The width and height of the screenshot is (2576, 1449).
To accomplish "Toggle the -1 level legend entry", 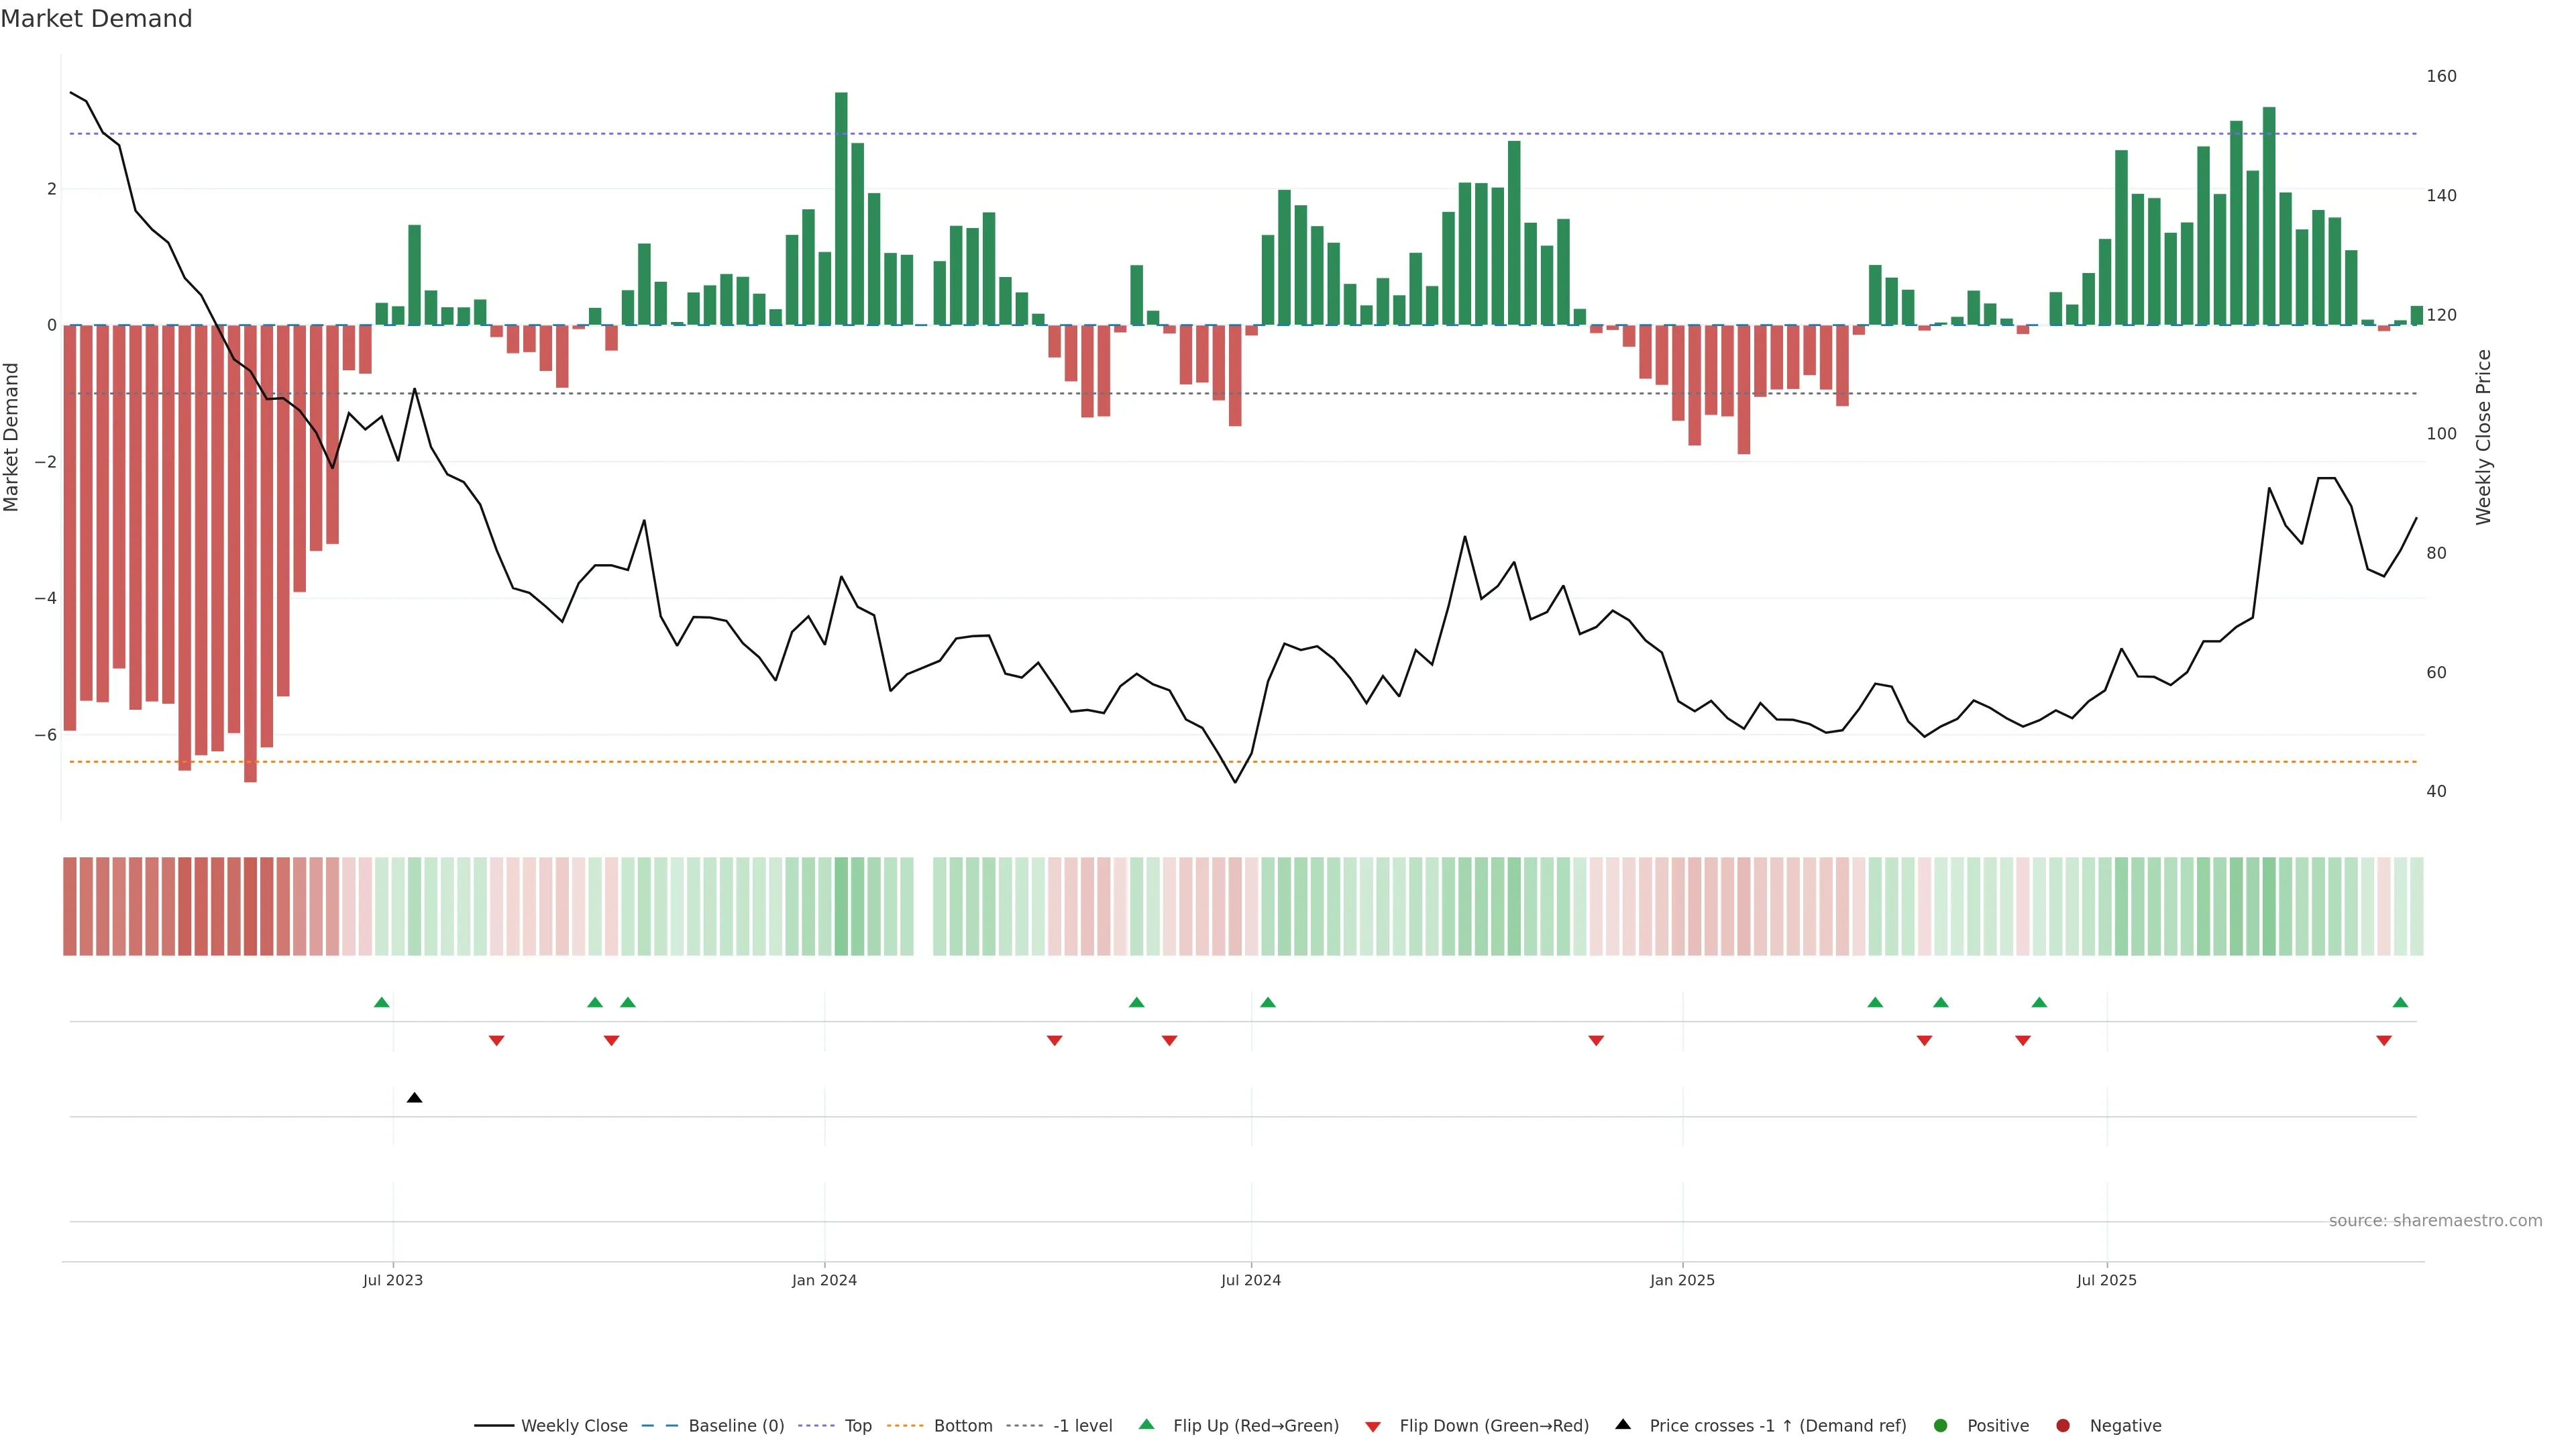I will [1082, 1426].
